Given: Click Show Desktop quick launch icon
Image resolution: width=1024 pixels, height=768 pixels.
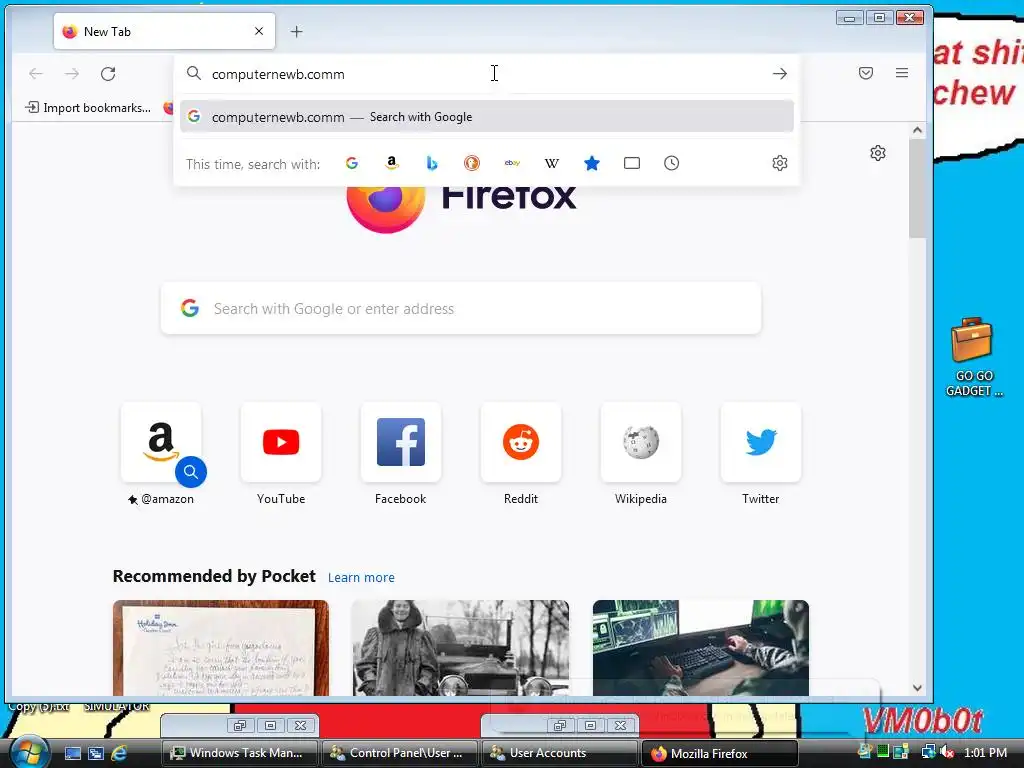Looking at the screenshot, I should click(x=72, y=753).
